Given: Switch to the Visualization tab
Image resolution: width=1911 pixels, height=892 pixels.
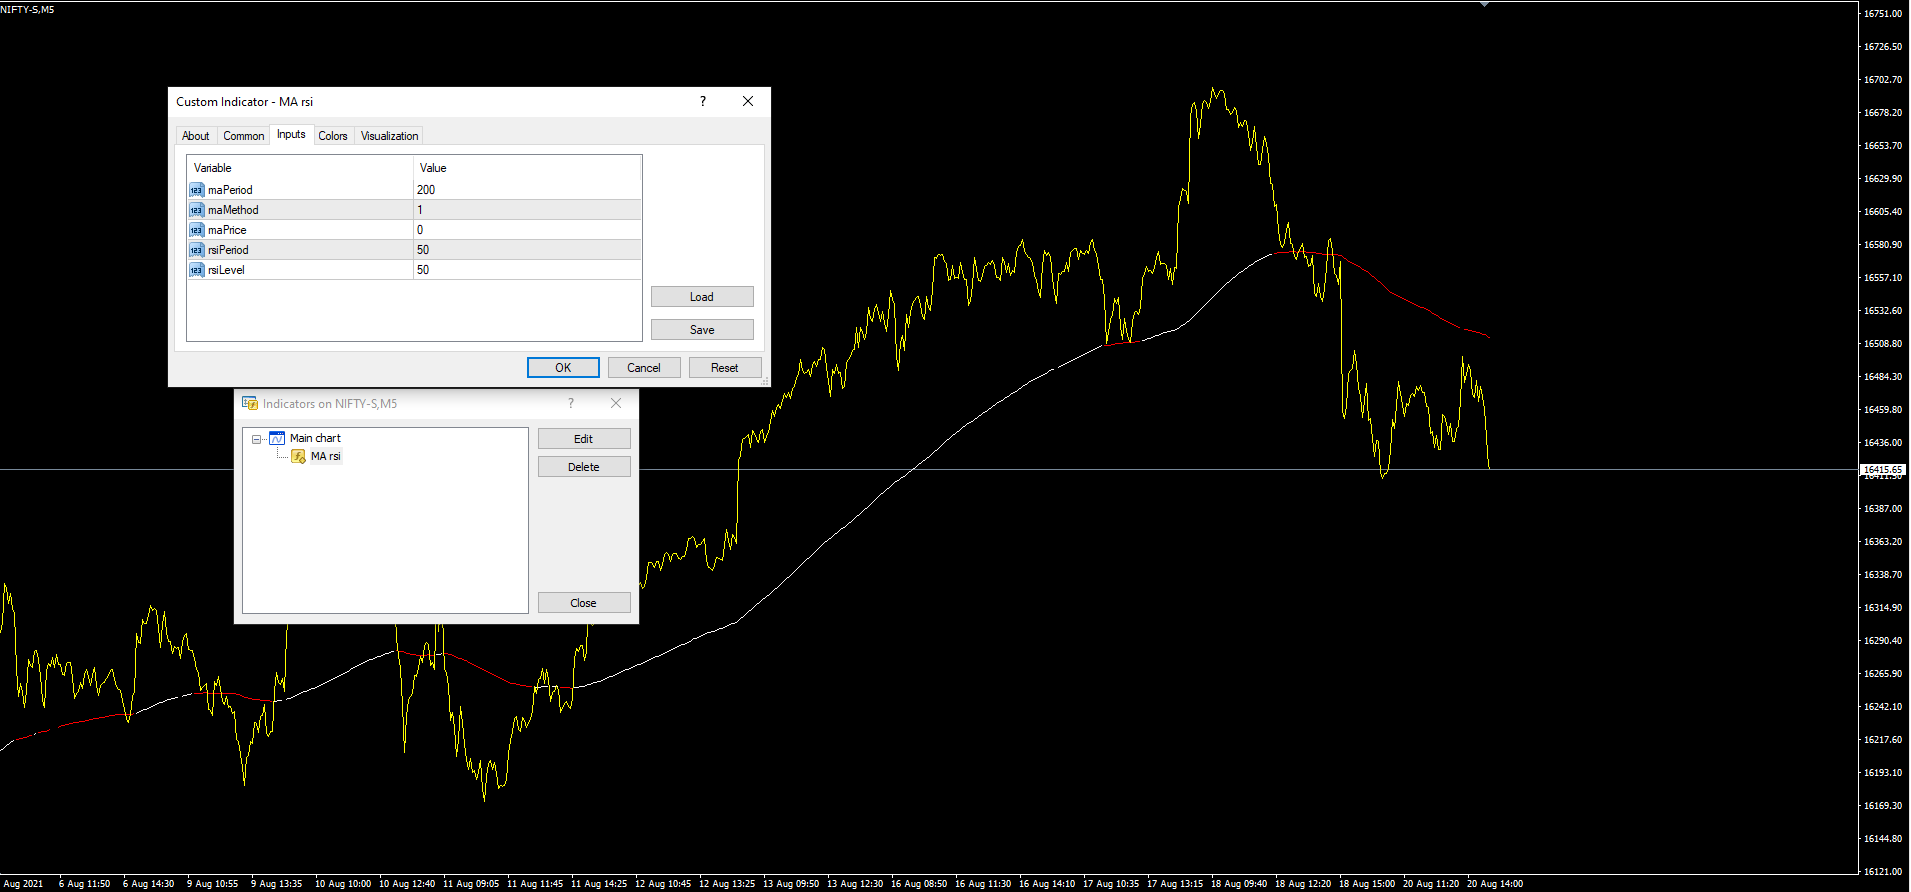Looking at the screenshot, I should pyautogui.click(x=389, y=136).
